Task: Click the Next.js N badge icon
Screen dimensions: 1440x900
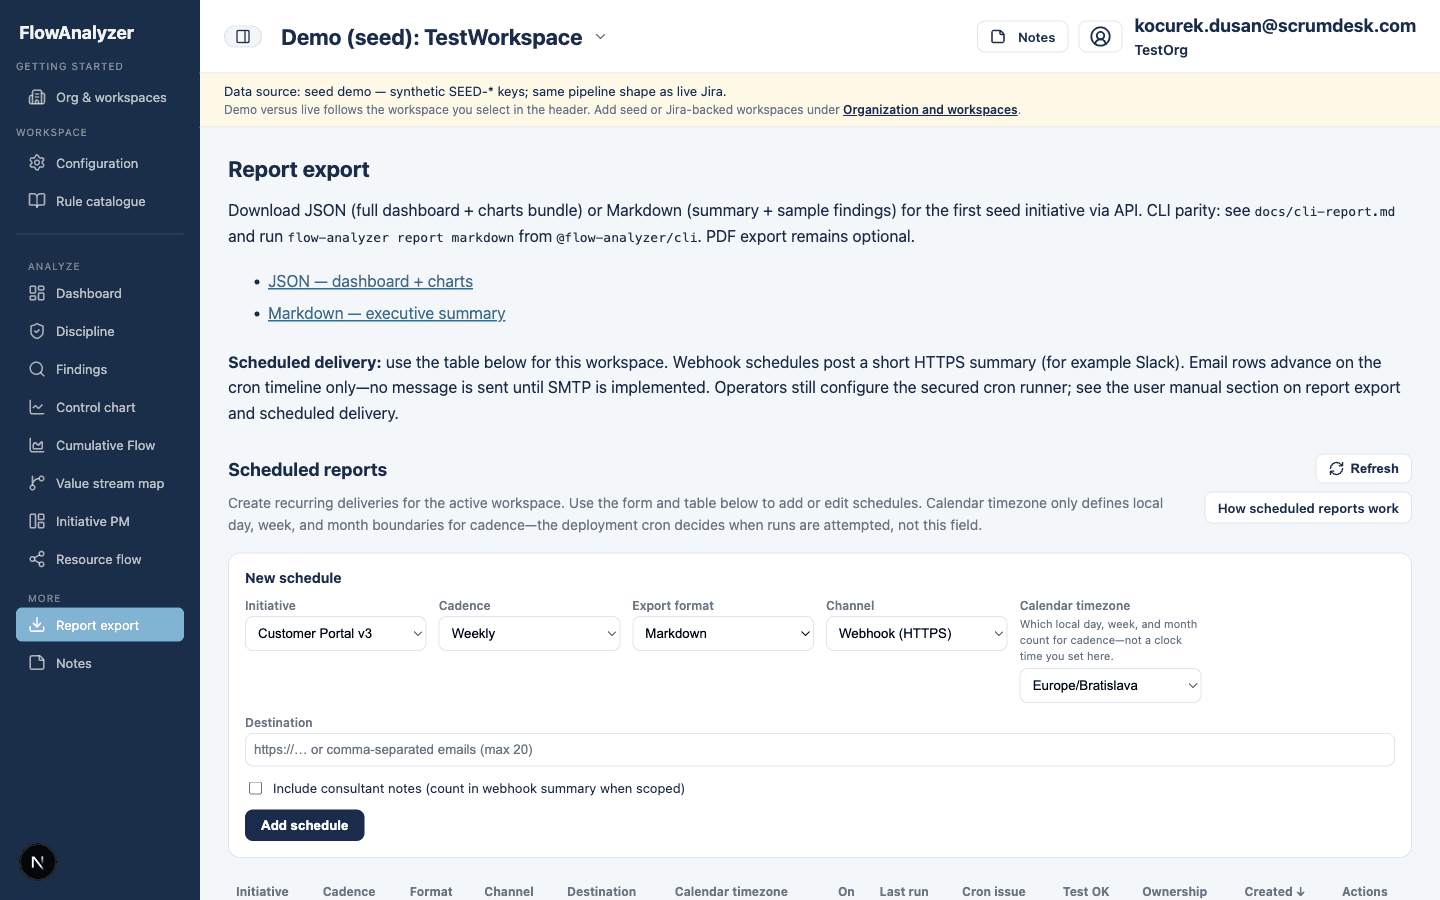Action: [x=38, y=862]
